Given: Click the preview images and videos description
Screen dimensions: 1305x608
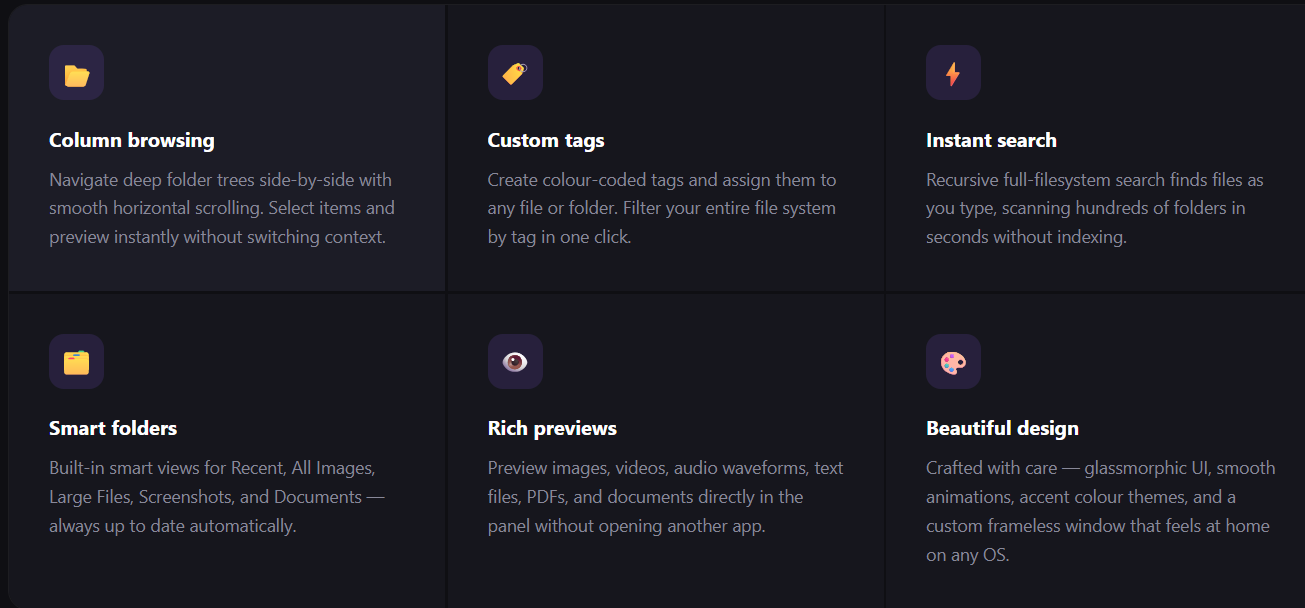Looking at the screenshot, I should point(666,497).
